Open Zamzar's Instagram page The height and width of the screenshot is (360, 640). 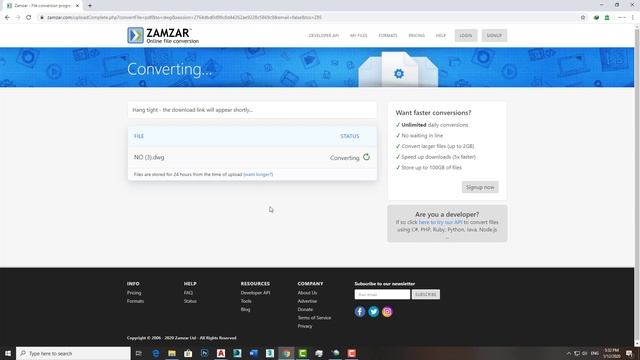387,311
